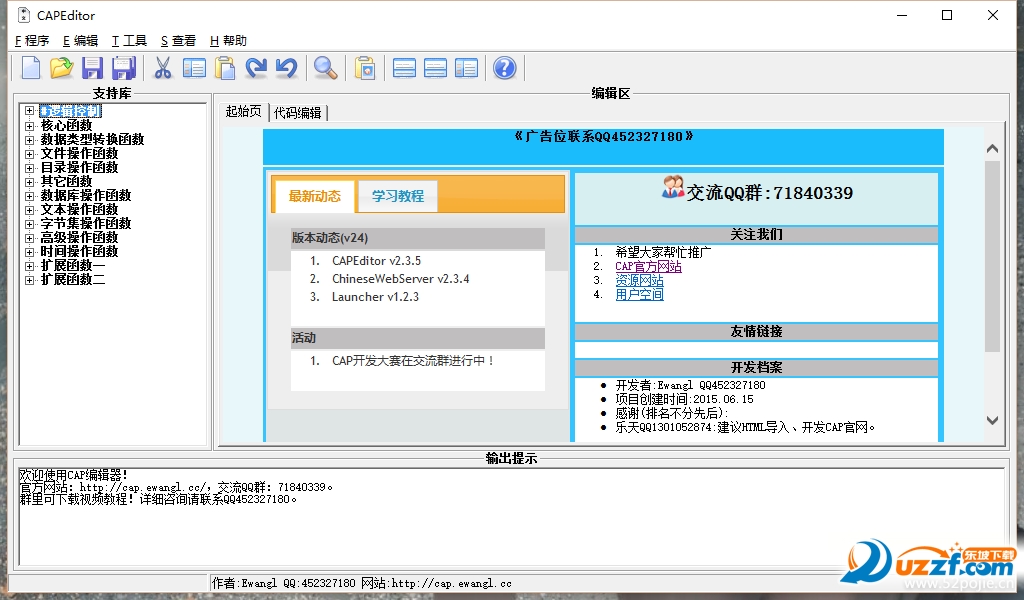This screenshot has width=1024, height=600.
Task: Click the redo arrow icon
Action: (256, 68)
